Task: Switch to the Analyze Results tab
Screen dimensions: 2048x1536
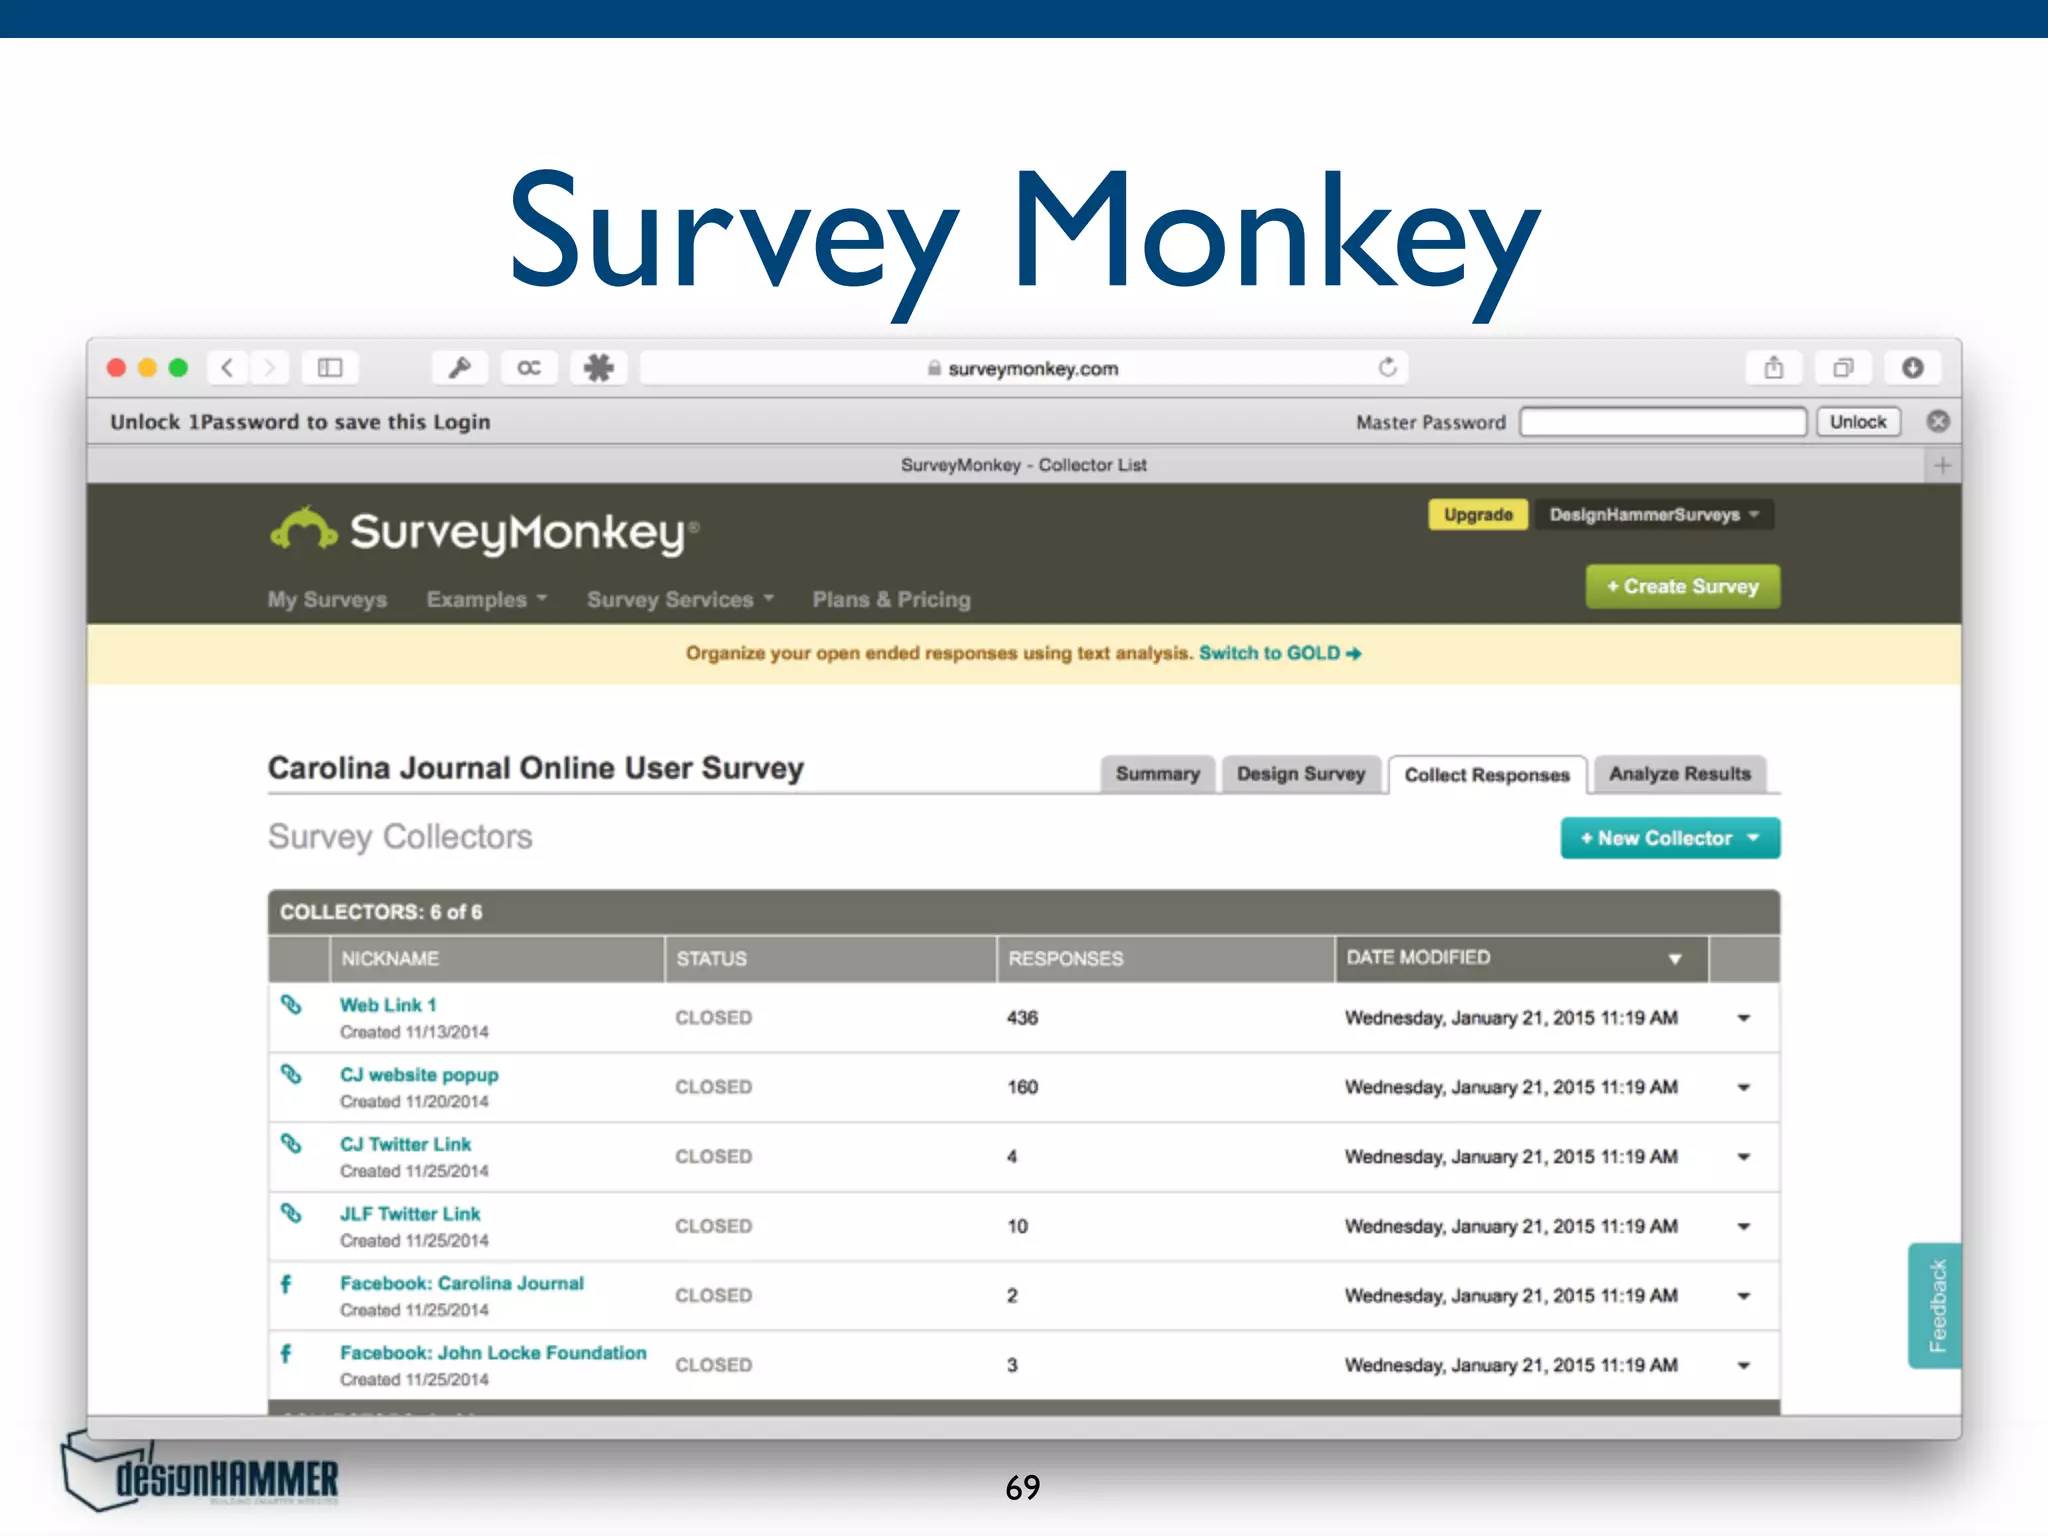Action: pos(1680,774)
